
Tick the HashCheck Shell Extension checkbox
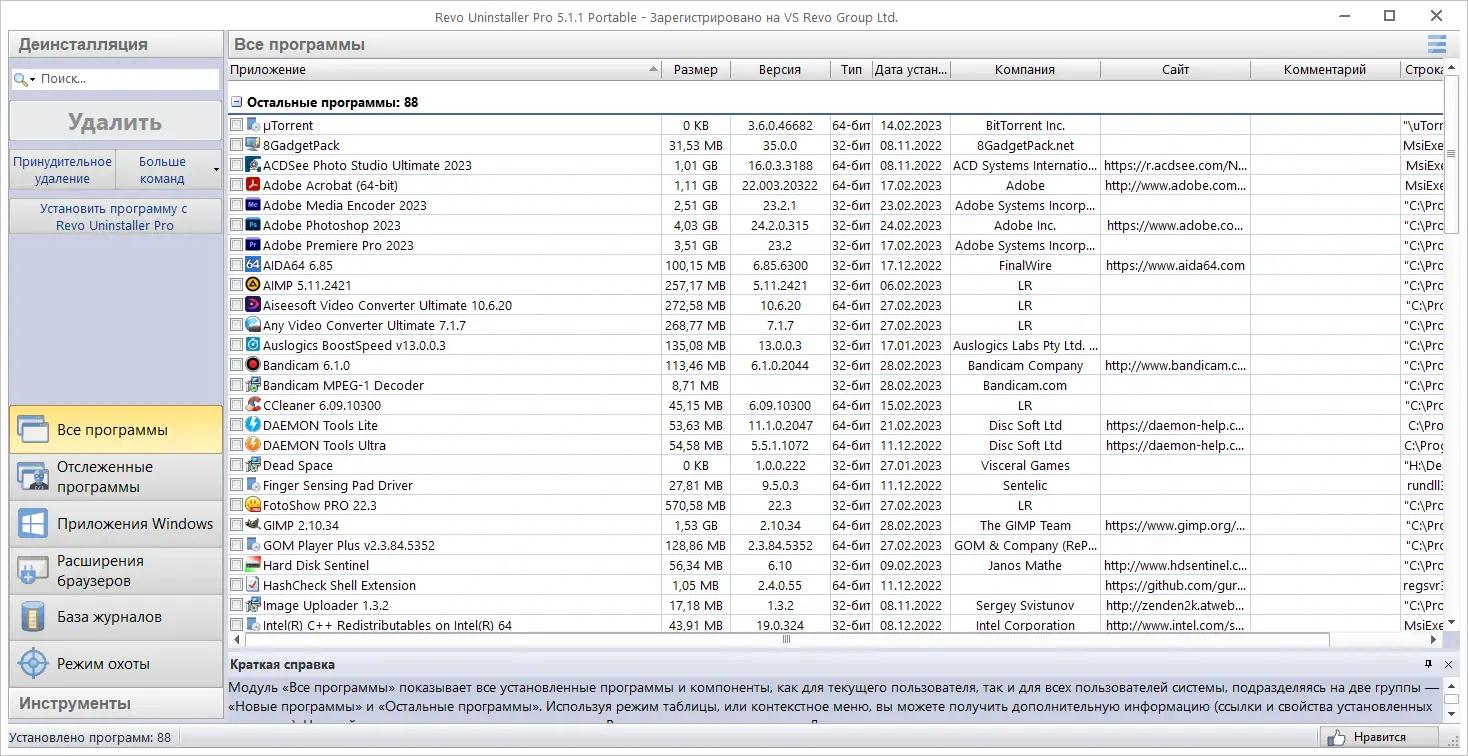click(237, 585)
